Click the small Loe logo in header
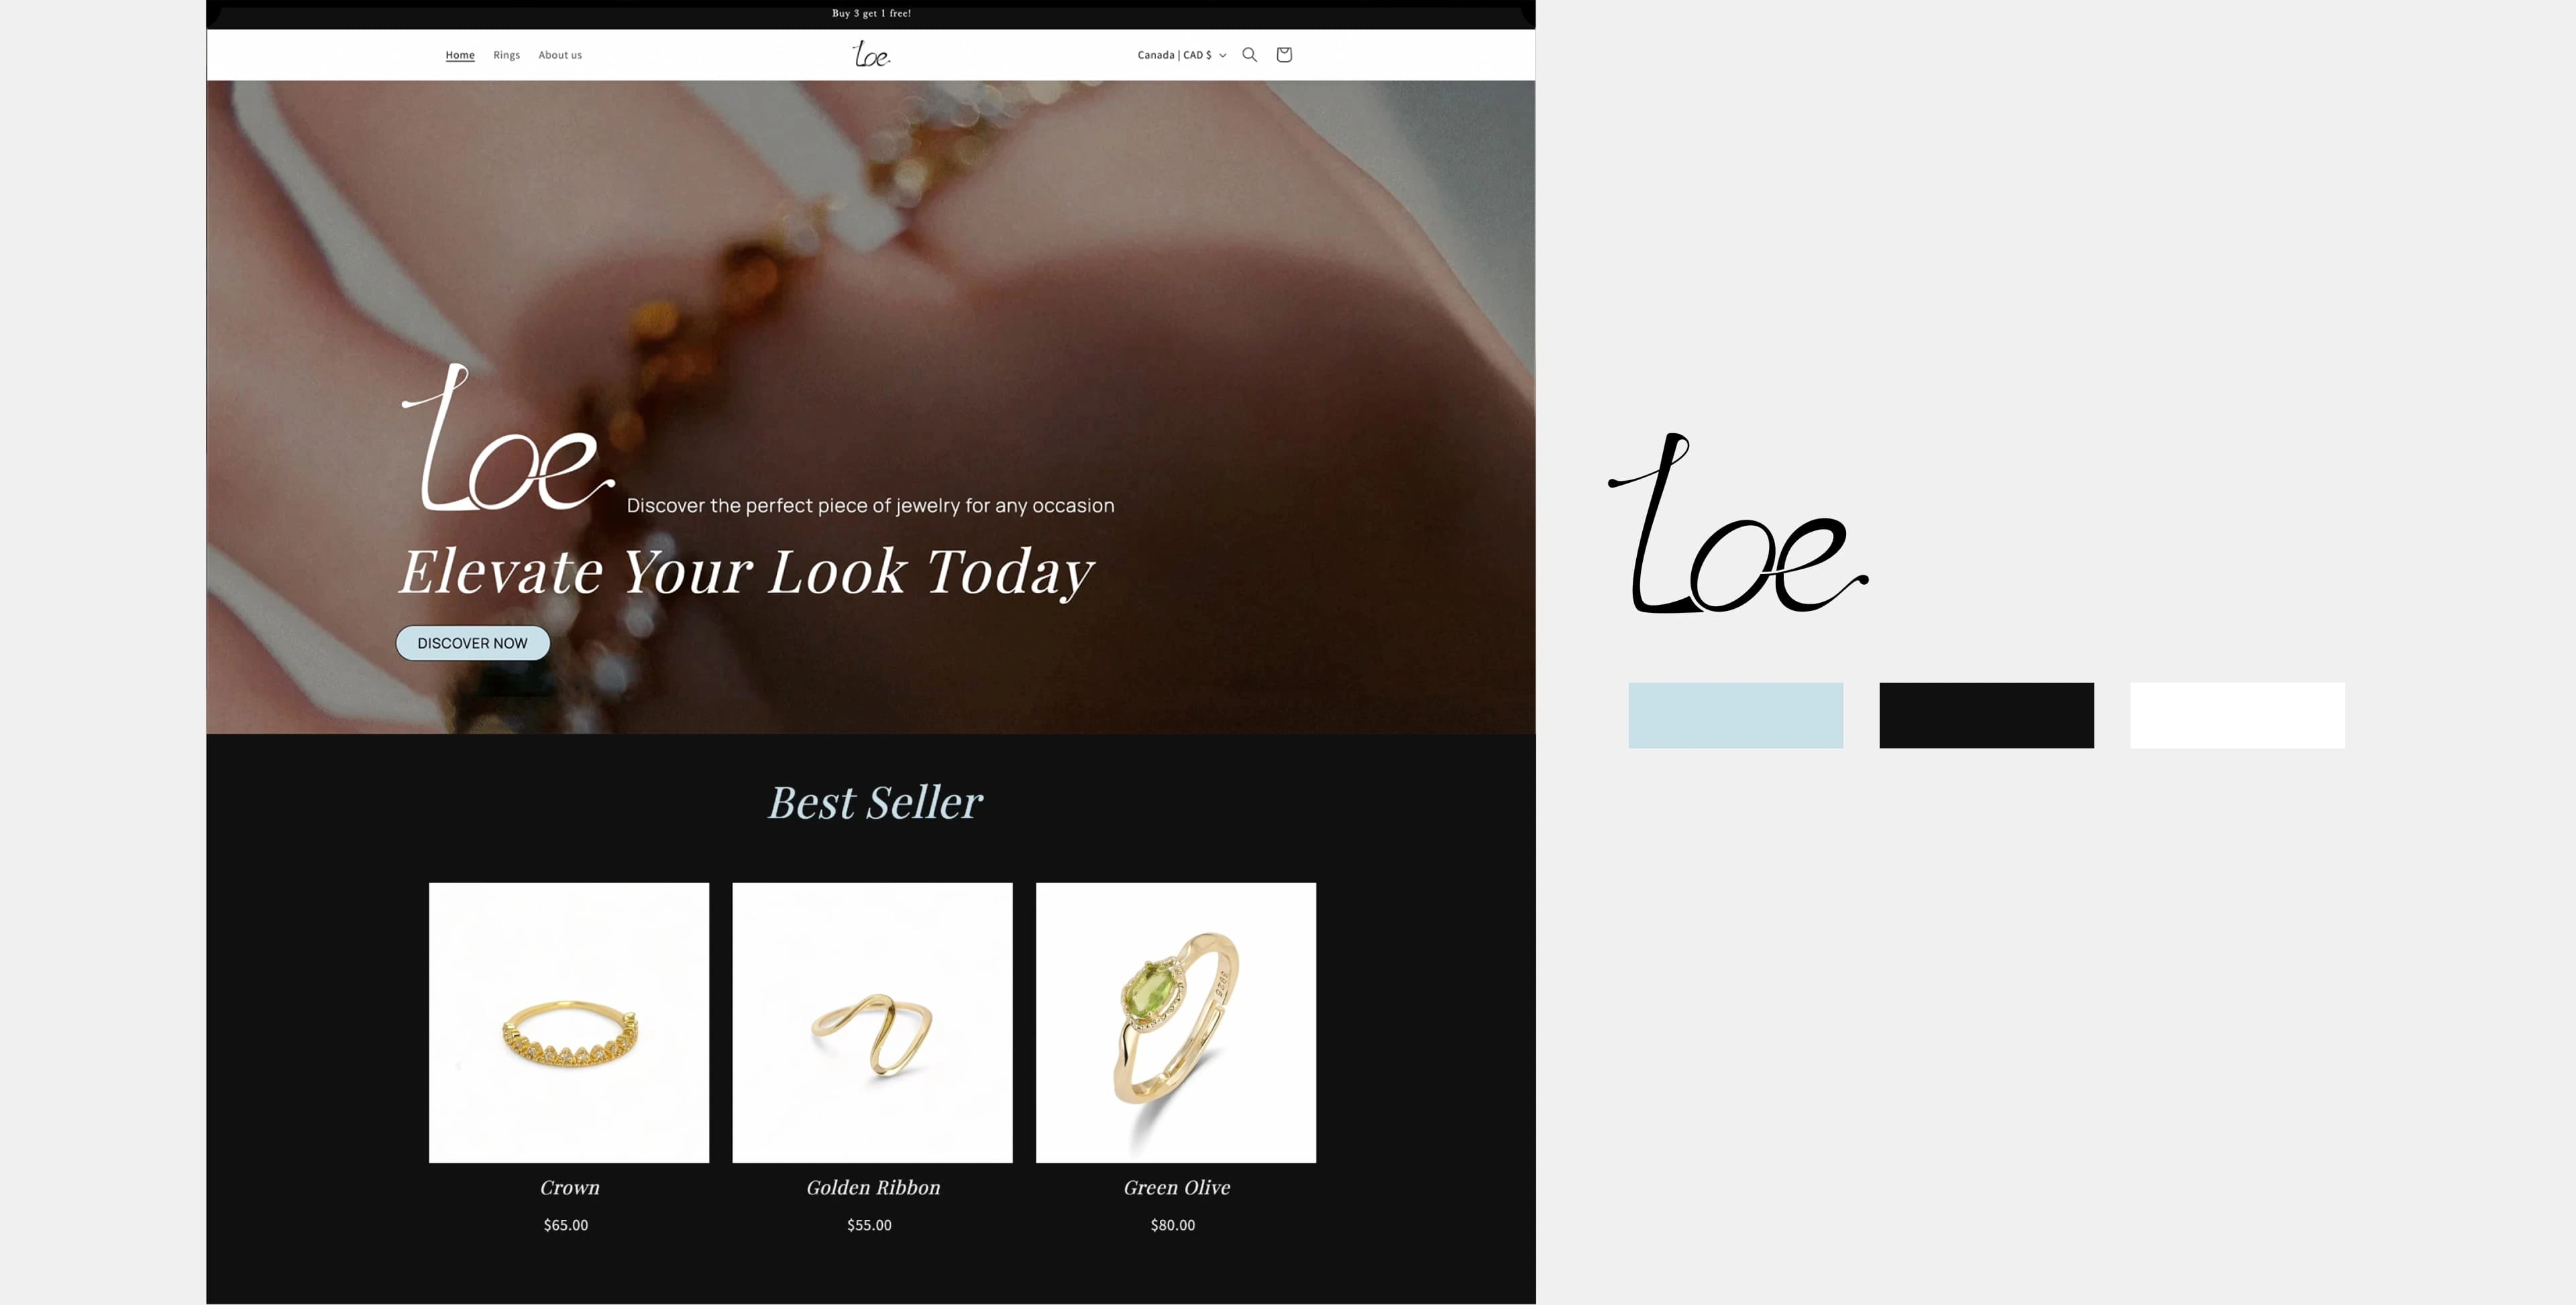Screen dimensions: 2576x1305 click(x=871, y=54)
